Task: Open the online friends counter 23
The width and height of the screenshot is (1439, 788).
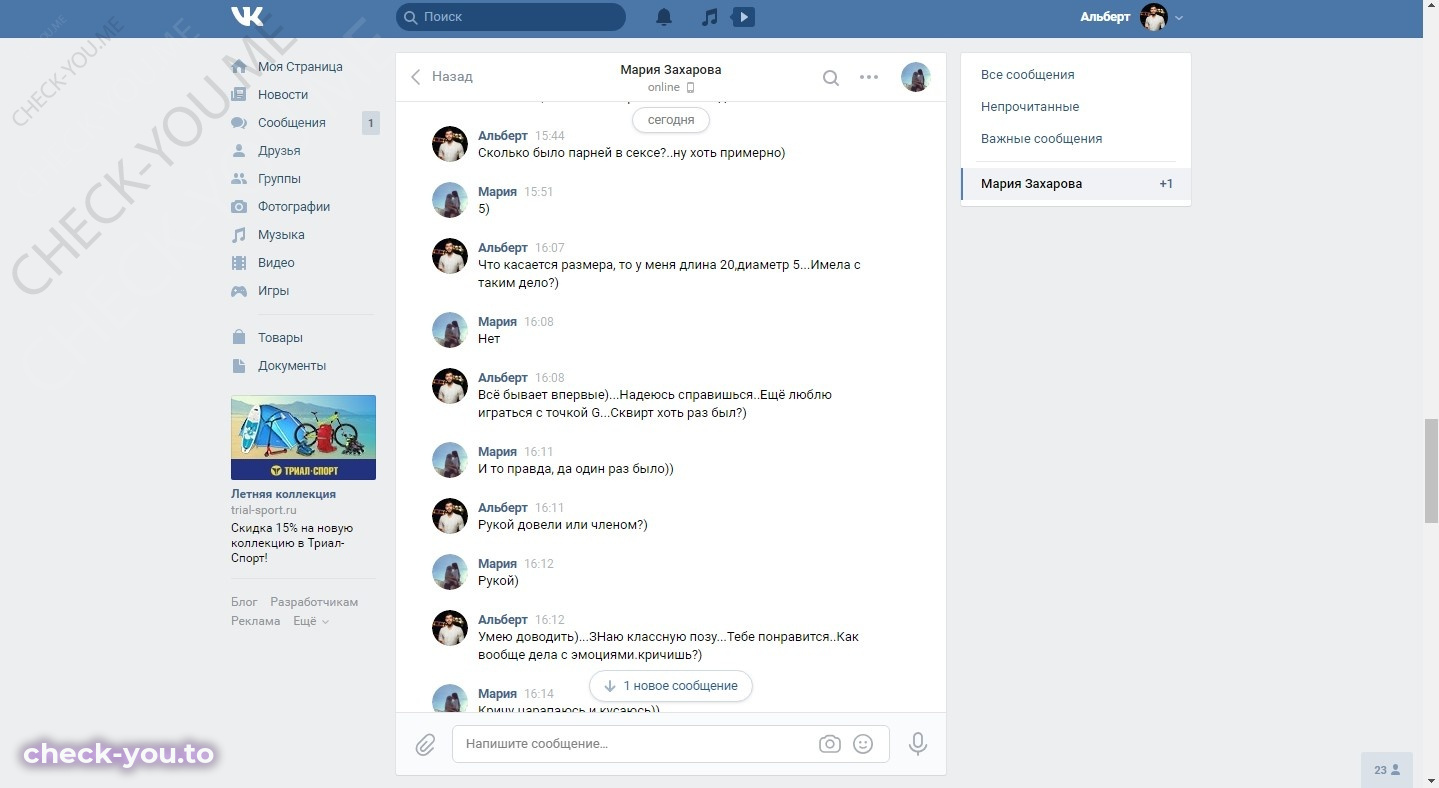Action: pos(1386,770)
